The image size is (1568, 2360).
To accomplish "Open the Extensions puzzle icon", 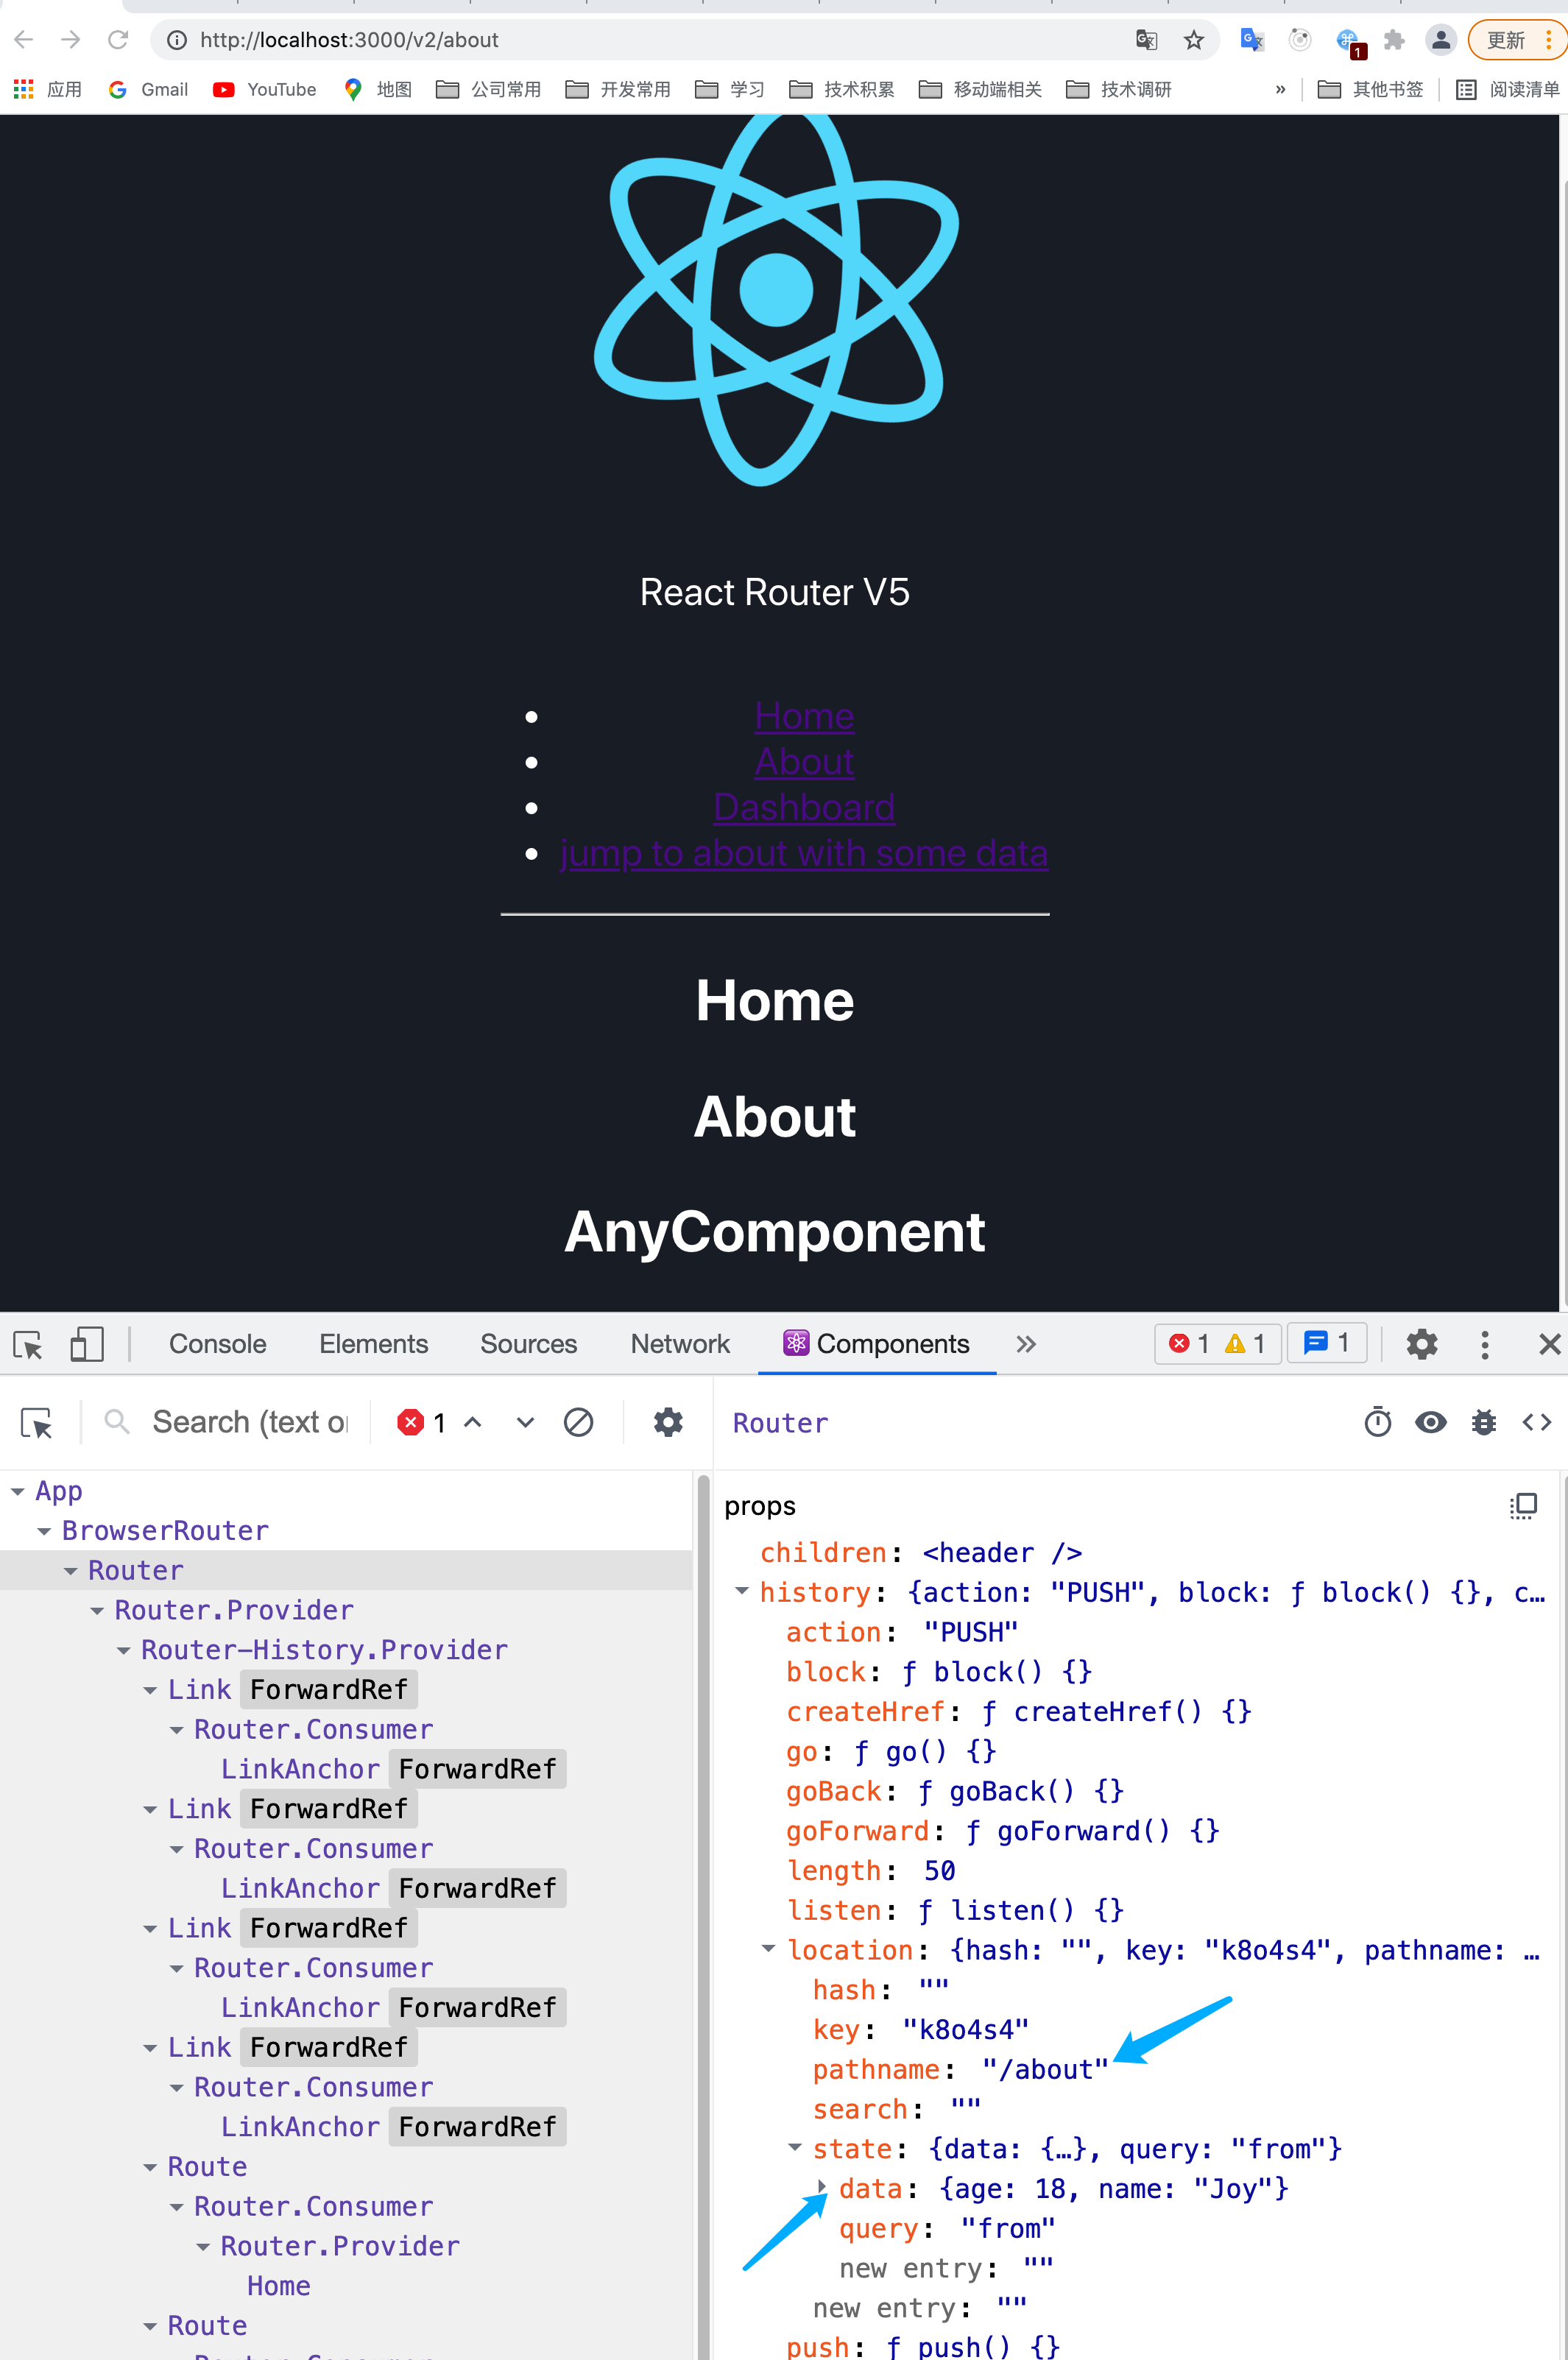I will pyautogui.click(x=1394, y=40).
